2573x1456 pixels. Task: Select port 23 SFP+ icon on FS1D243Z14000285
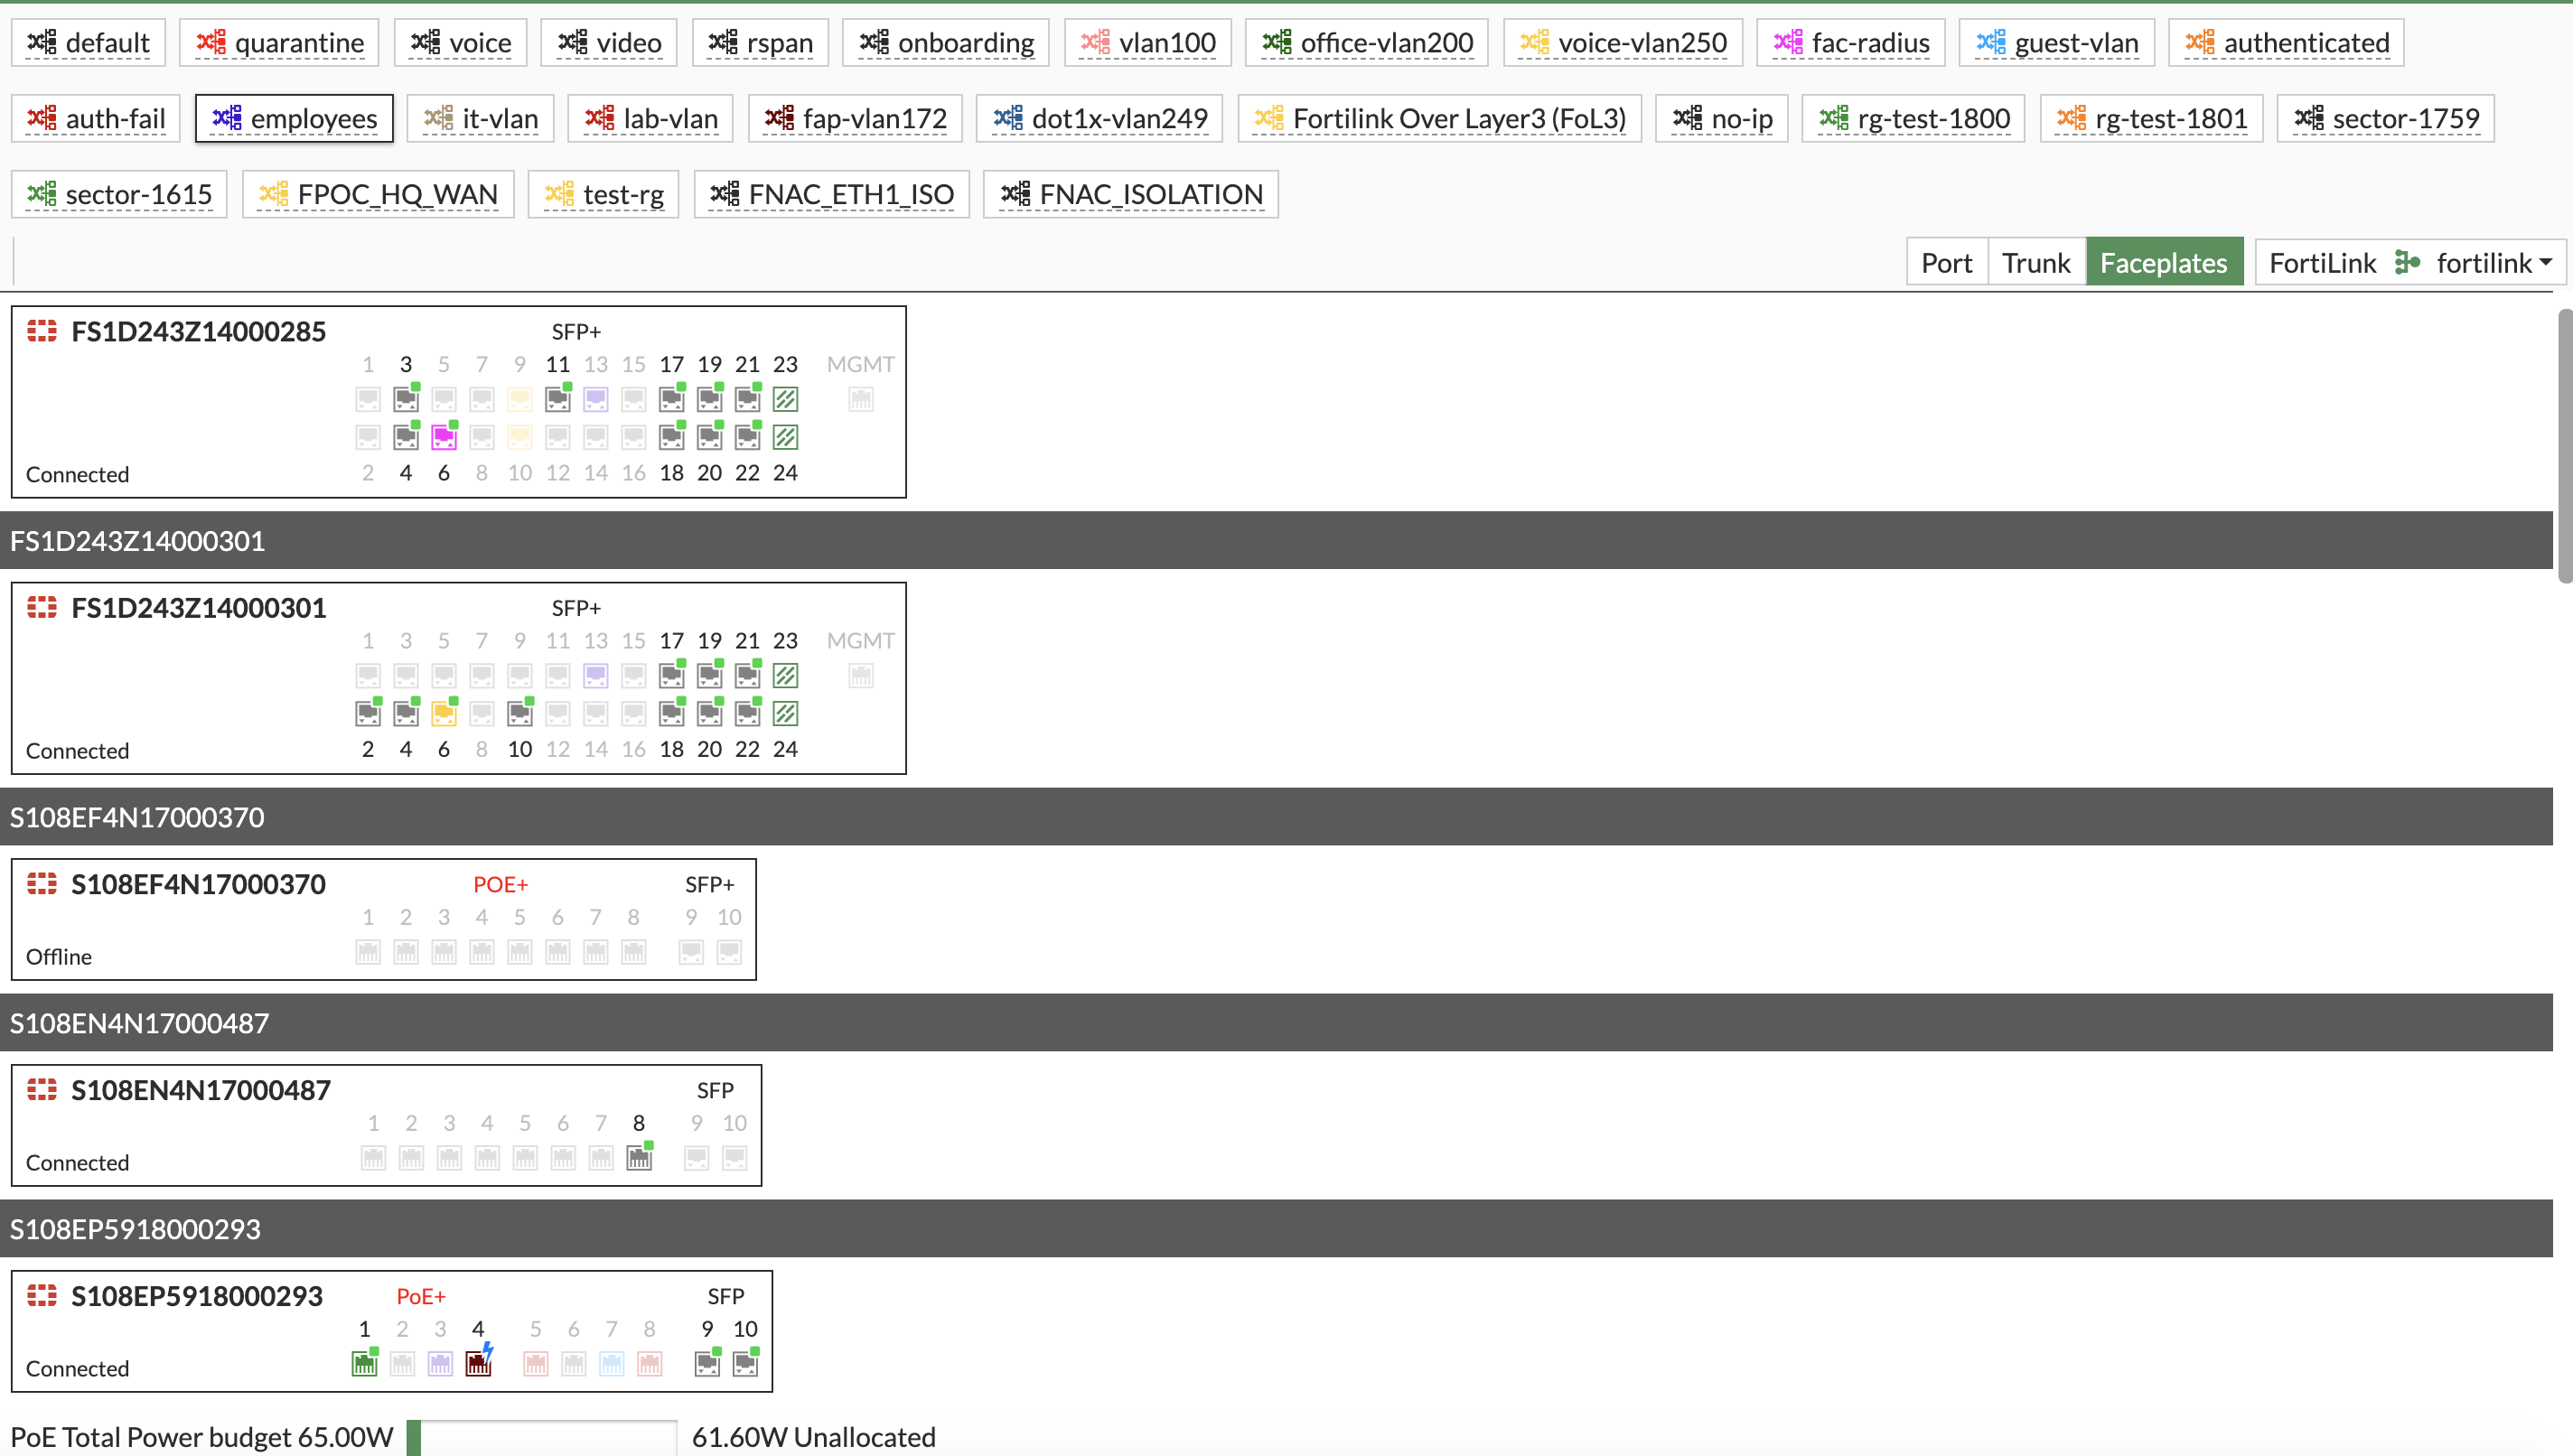tap(785, 398)
